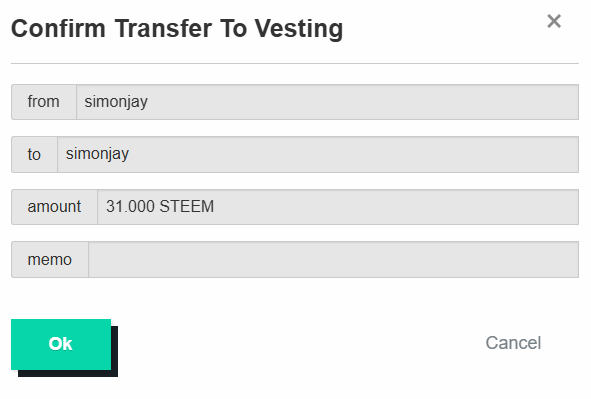Click the horizontal divider under the title
591x399 pixels.
295,63
